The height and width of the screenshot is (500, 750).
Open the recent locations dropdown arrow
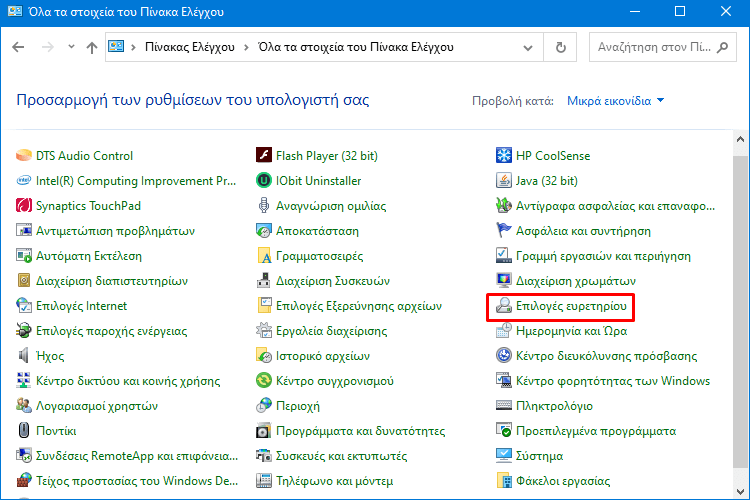pos(71,47)
